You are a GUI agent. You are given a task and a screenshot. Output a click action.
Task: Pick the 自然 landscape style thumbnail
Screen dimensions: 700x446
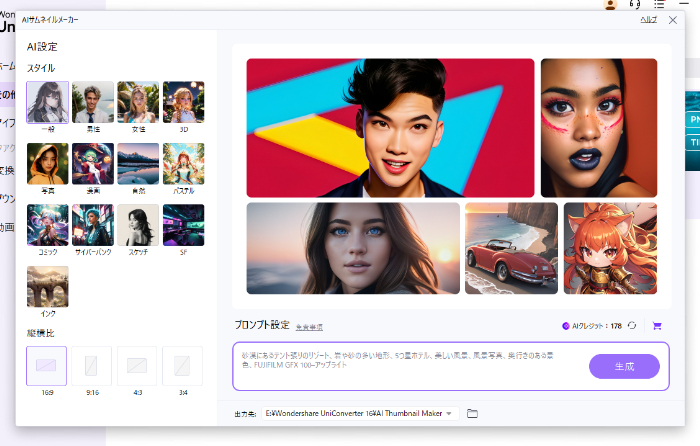(138, 164)
